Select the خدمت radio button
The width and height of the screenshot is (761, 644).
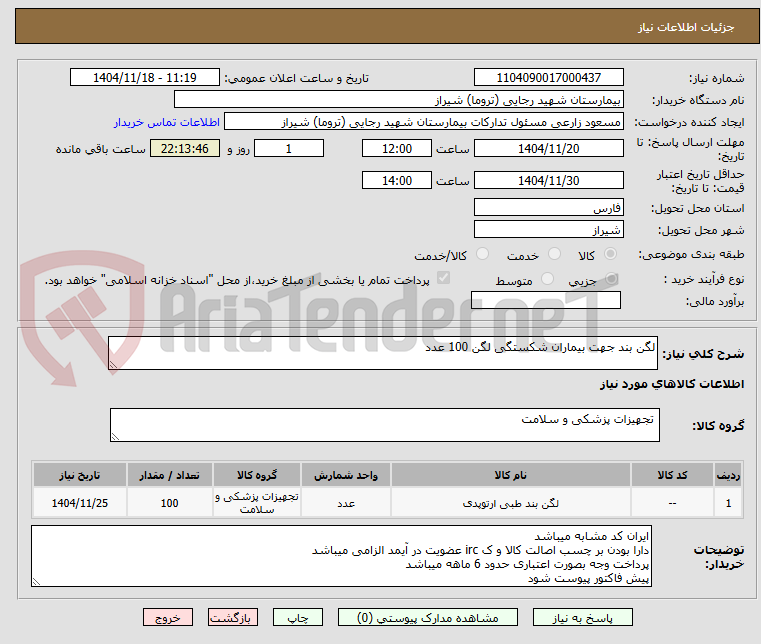(x=554, y=254)
